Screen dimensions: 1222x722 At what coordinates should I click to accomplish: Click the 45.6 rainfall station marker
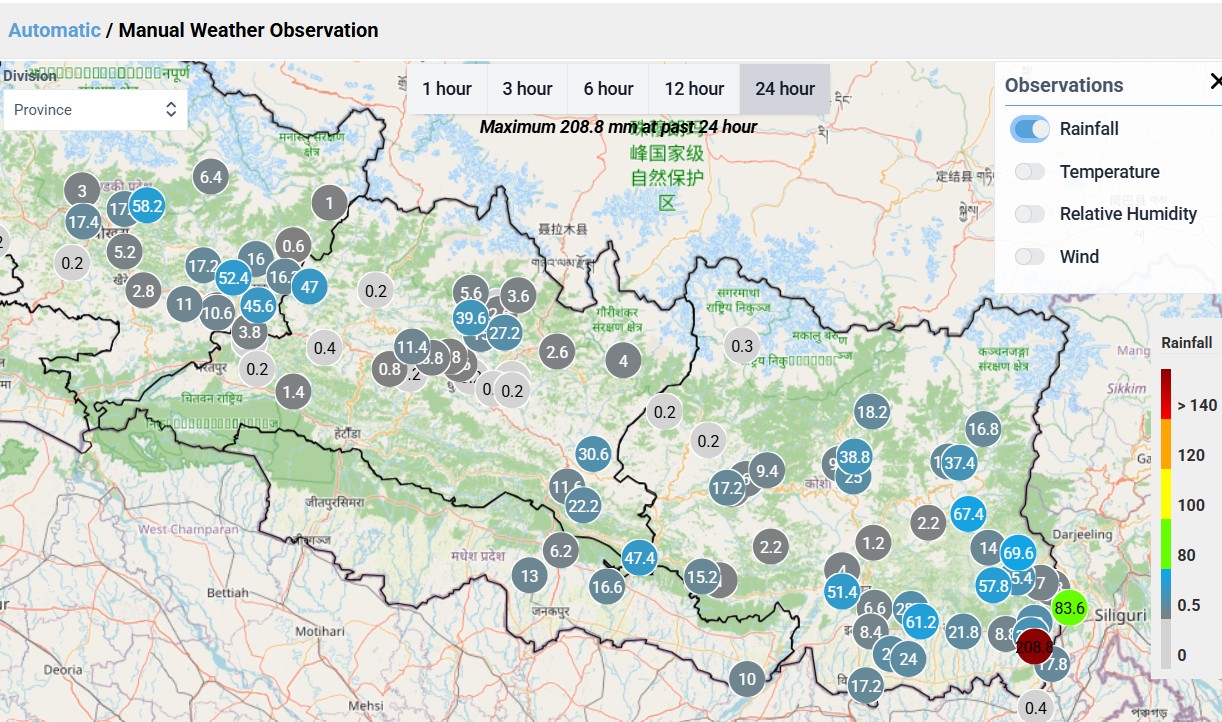click(258, 306)
